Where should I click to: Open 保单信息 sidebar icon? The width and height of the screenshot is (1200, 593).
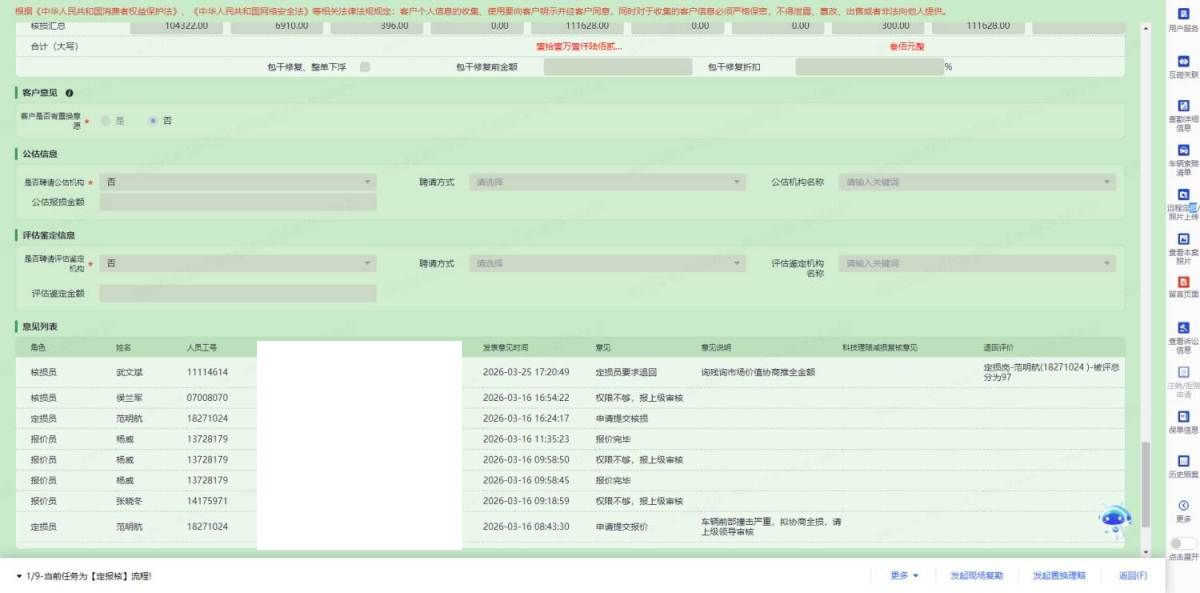1183,417
